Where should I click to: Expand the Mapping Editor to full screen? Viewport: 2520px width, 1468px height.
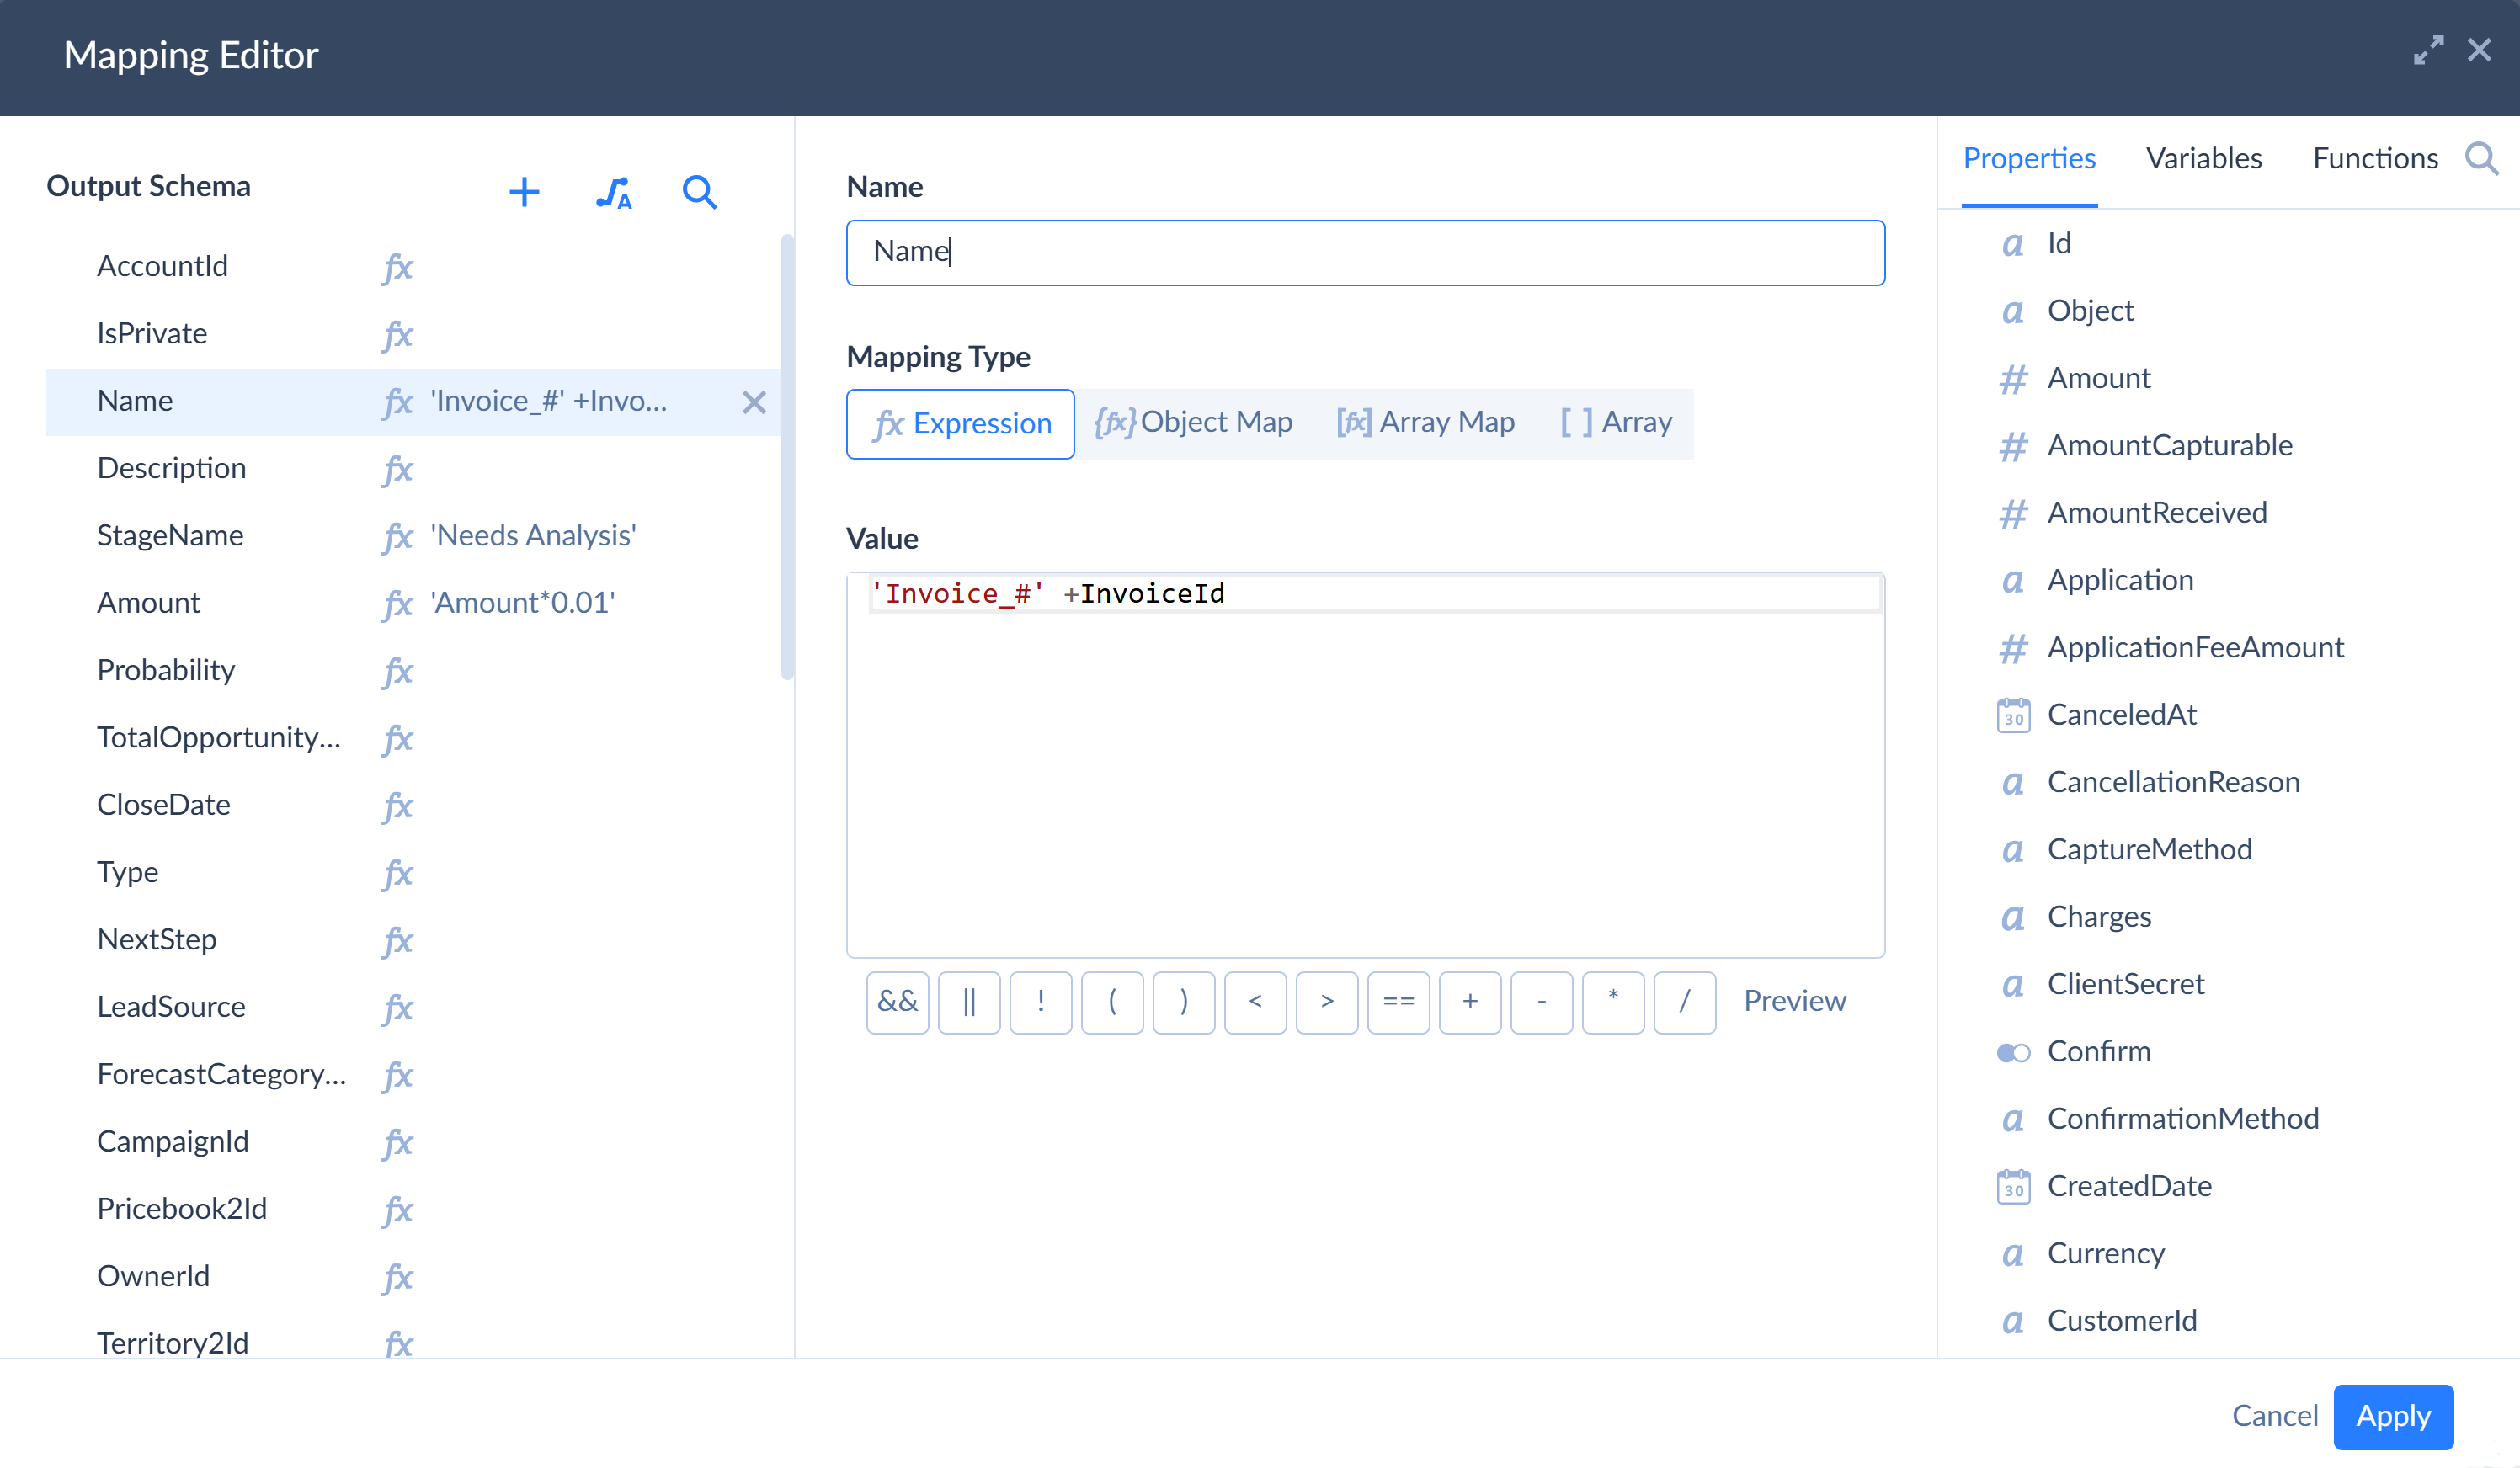pos(2428,50)
